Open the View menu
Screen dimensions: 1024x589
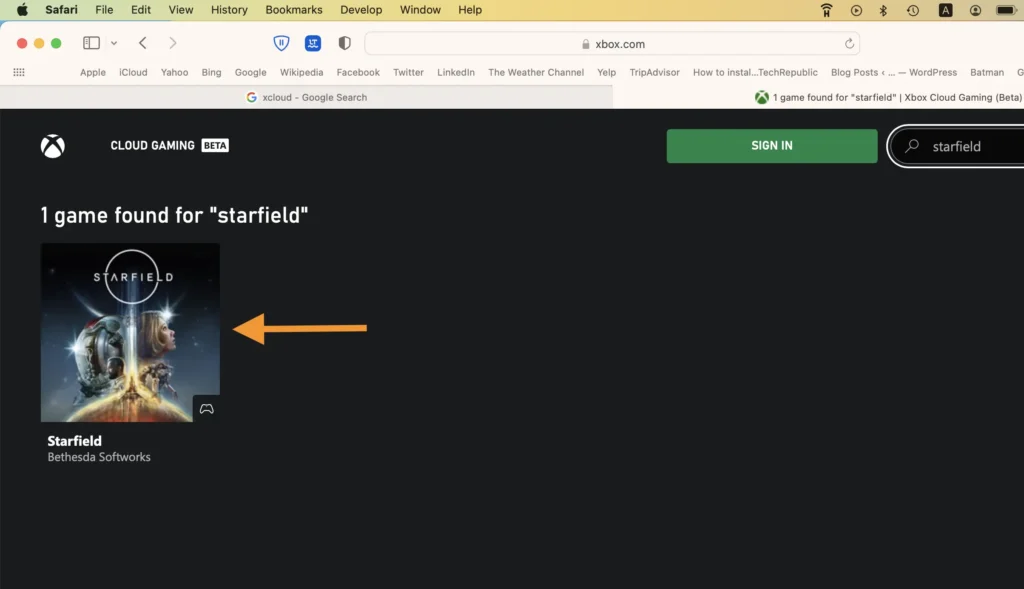(181, 10)
